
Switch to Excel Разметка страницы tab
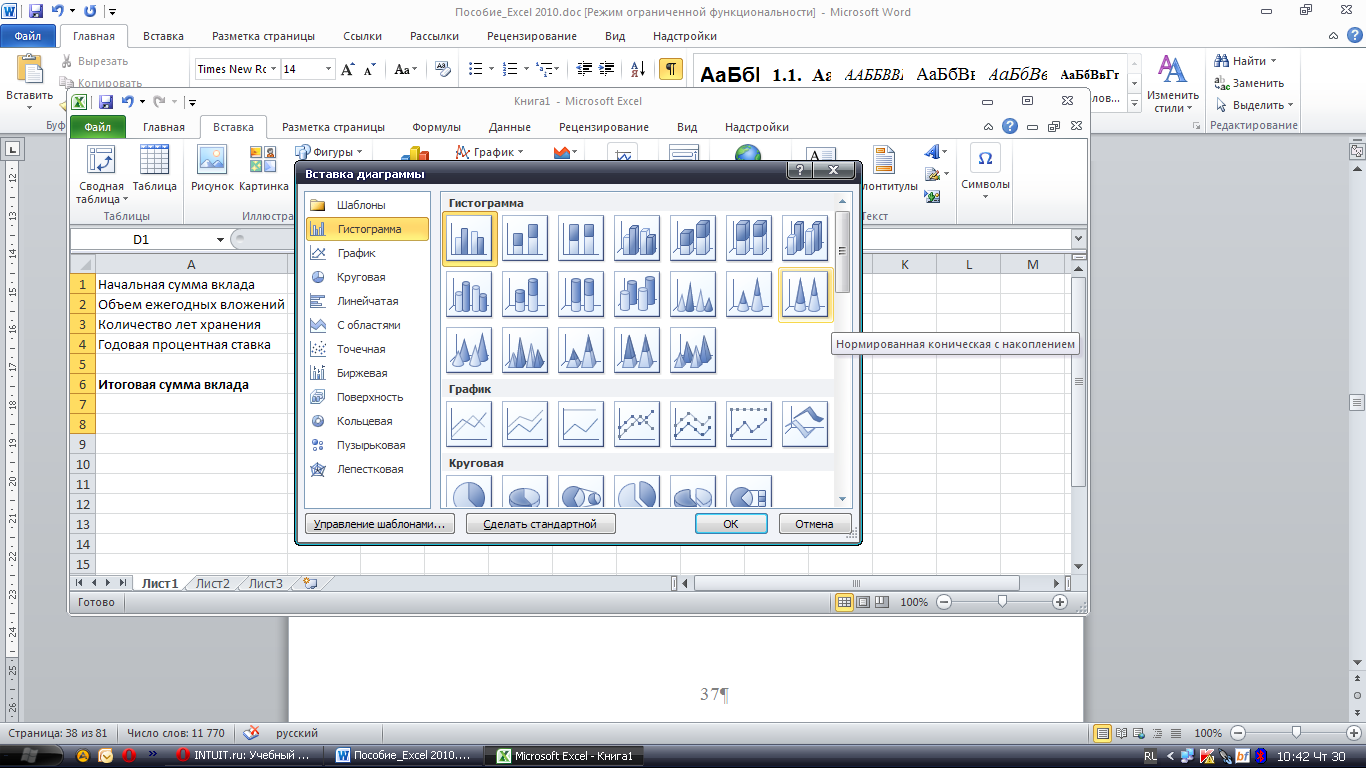point(333,127)
